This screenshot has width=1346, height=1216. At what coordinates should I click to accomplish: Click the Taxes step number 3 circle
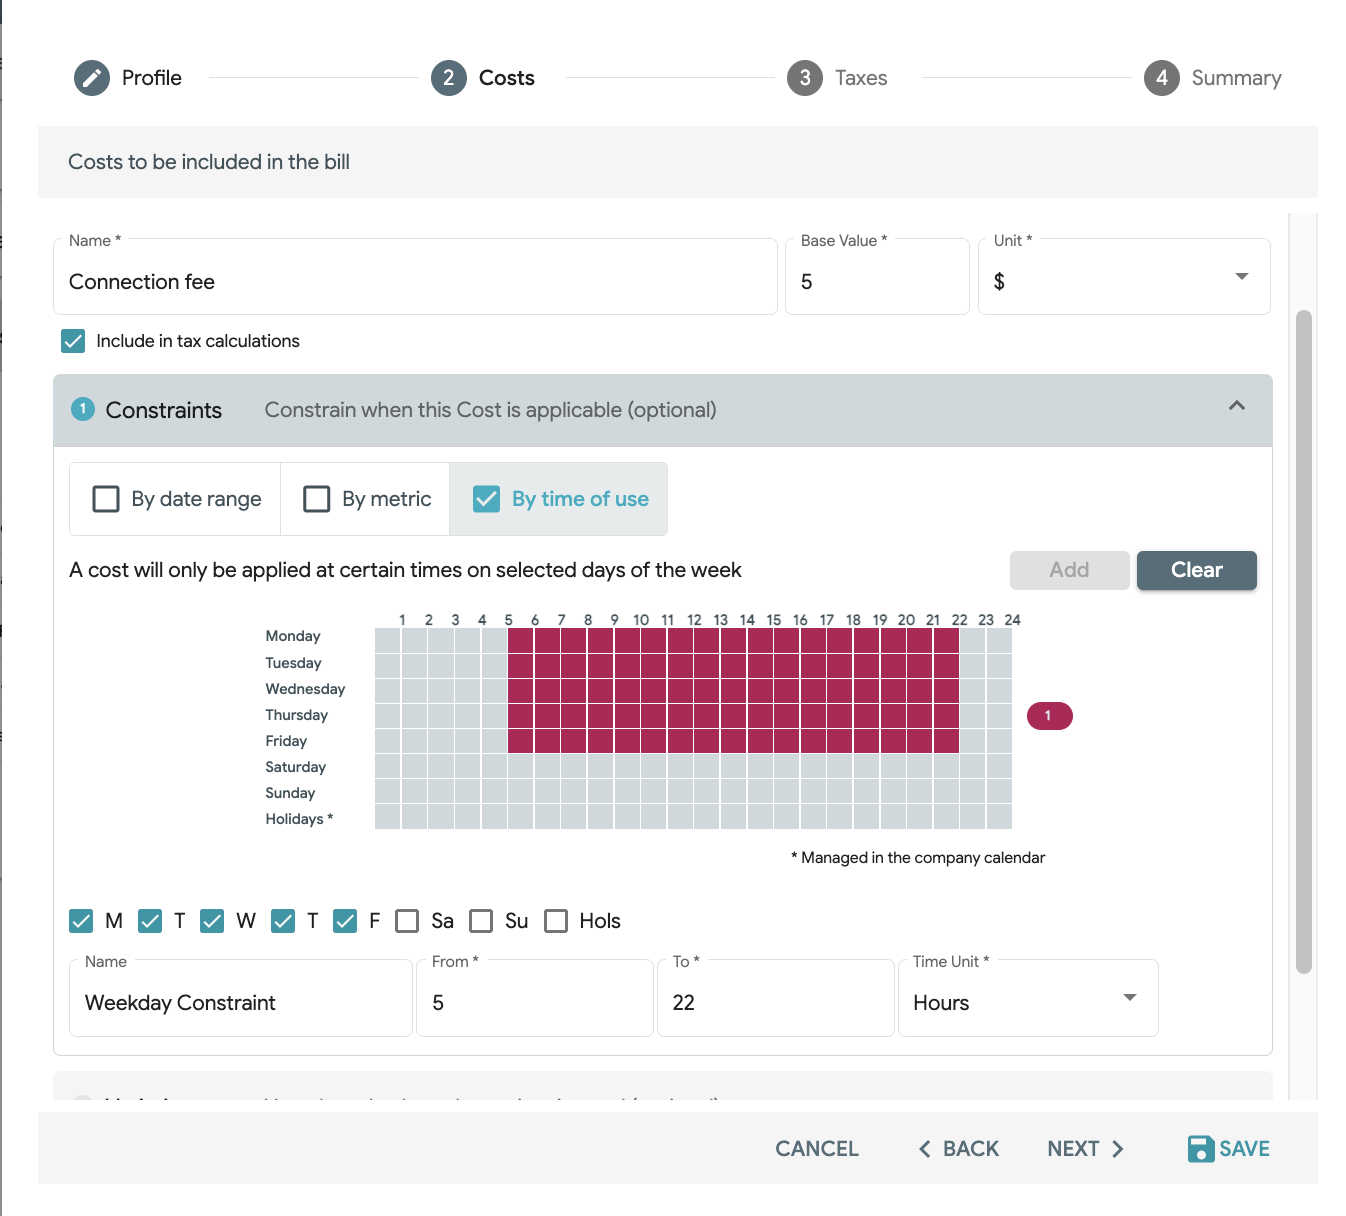tap(805, 78)
